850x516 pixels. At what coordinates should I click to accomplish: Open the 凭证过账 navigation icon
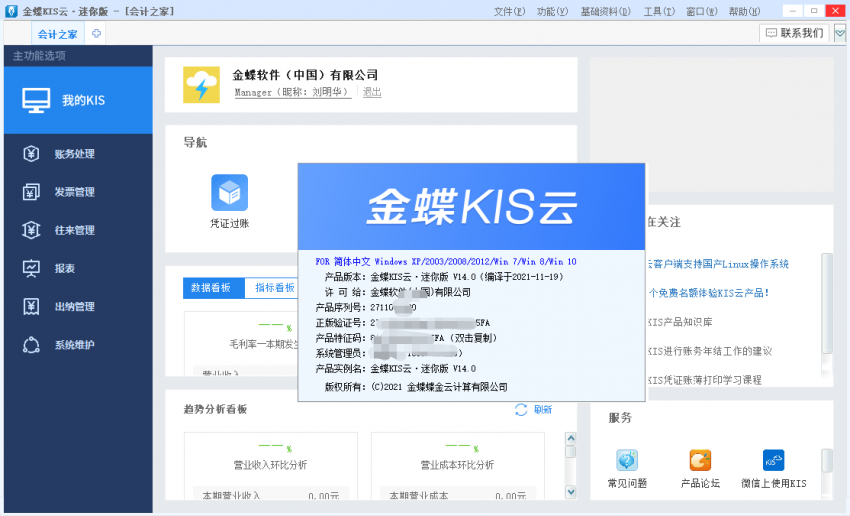tap(229, 192)
